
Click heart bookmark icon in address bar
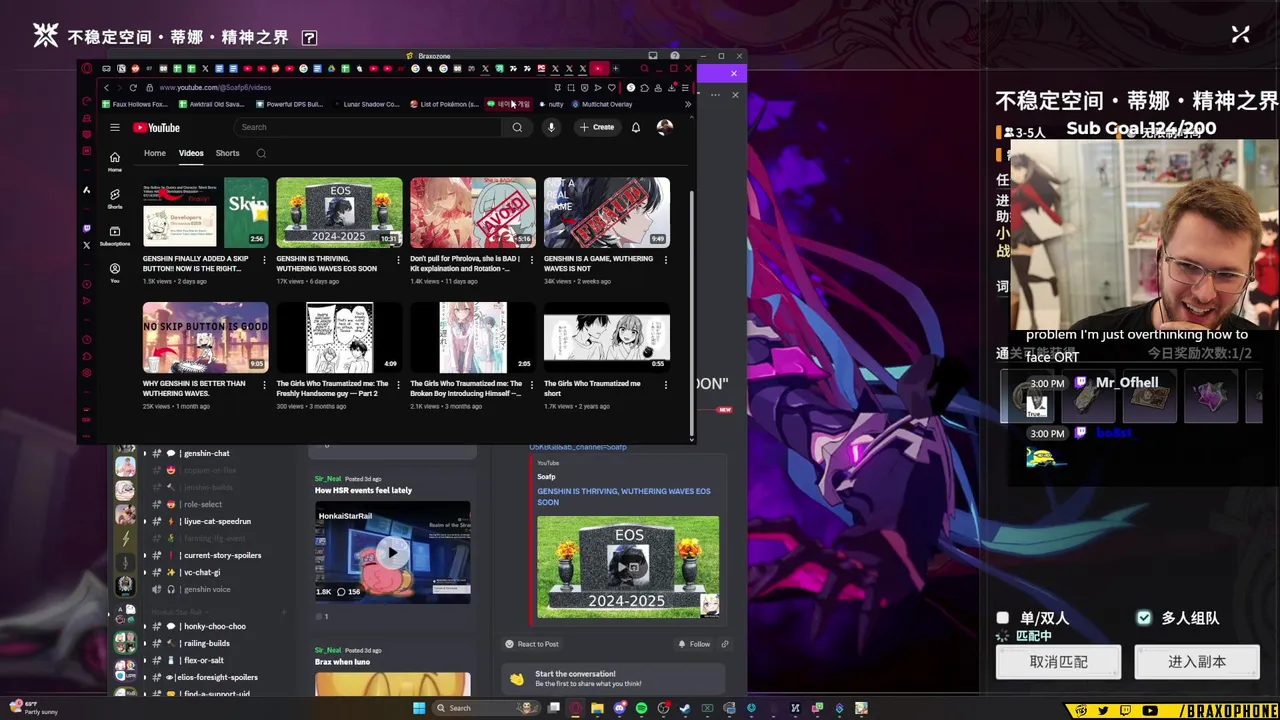612,87
